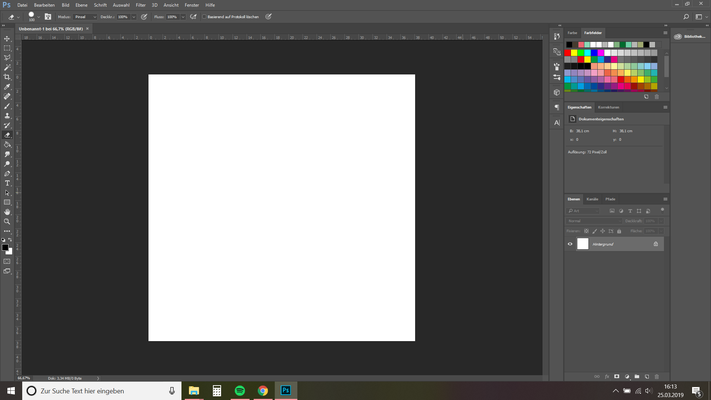
Task: Select the Crop tool
Action: (x=7, y=77)
